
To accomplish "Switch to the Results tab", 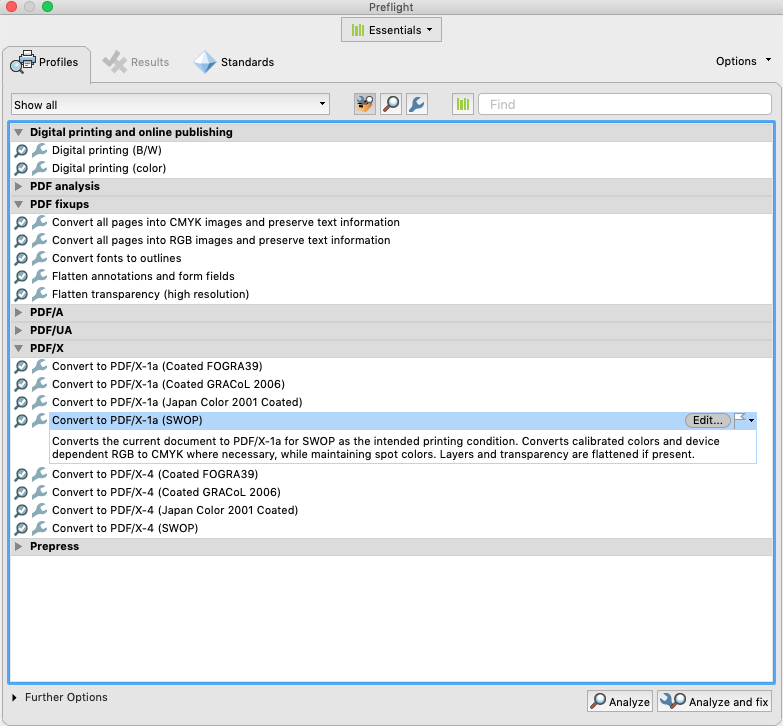I will (136, 62).
